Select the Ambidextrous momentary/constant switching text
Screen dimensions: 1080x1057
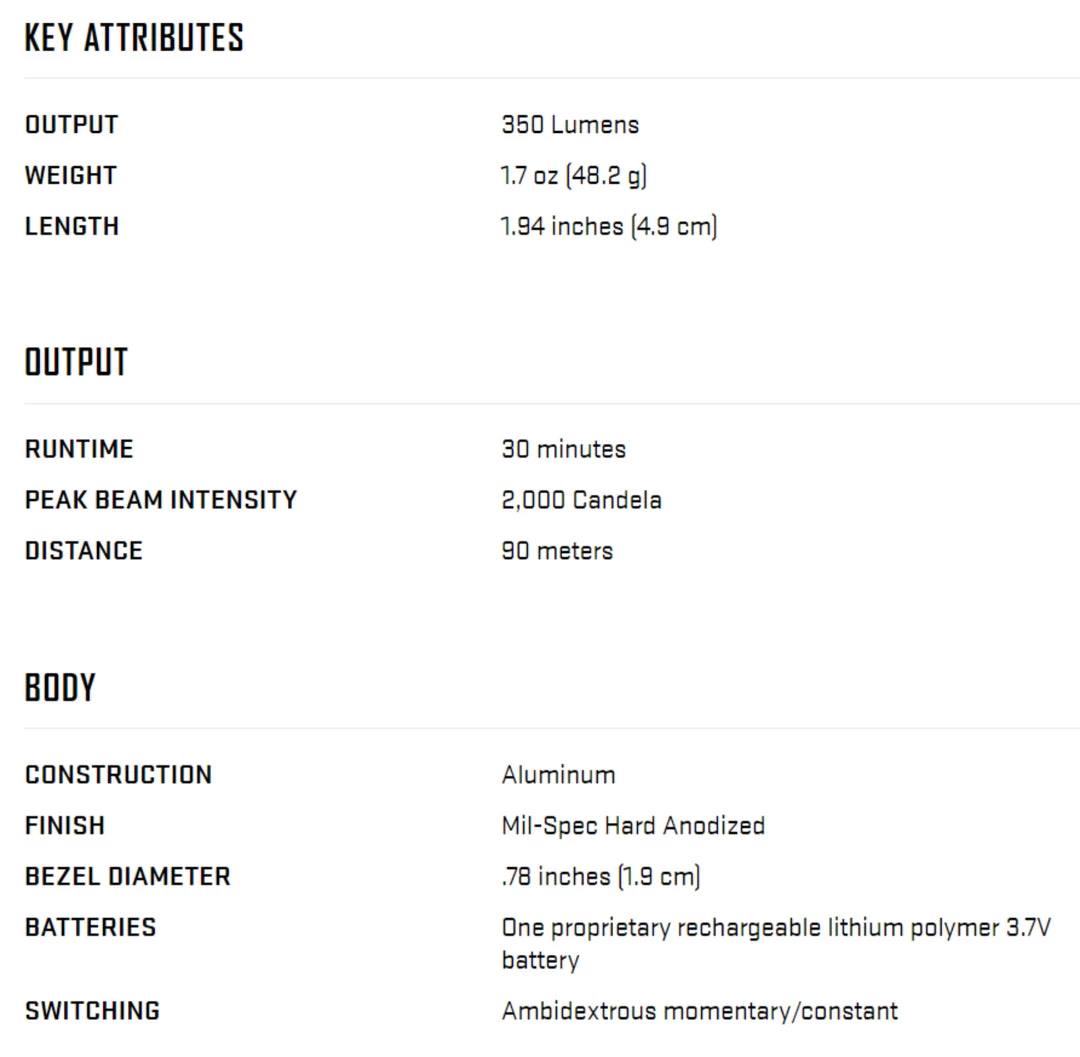tap(699, 1011)
